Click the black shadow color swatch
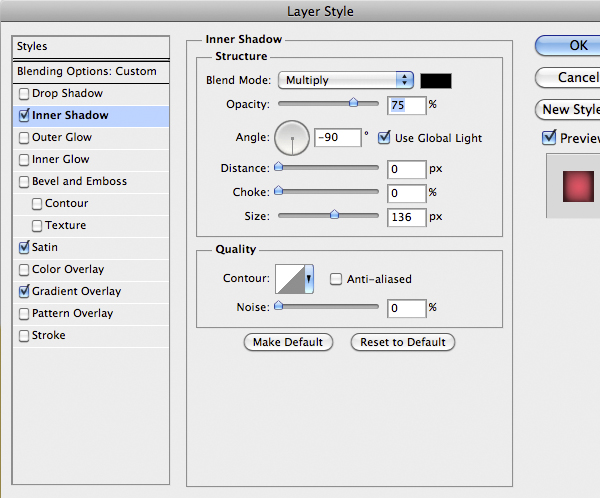Viewport: 600px width, 498px height. click(436, 80)
